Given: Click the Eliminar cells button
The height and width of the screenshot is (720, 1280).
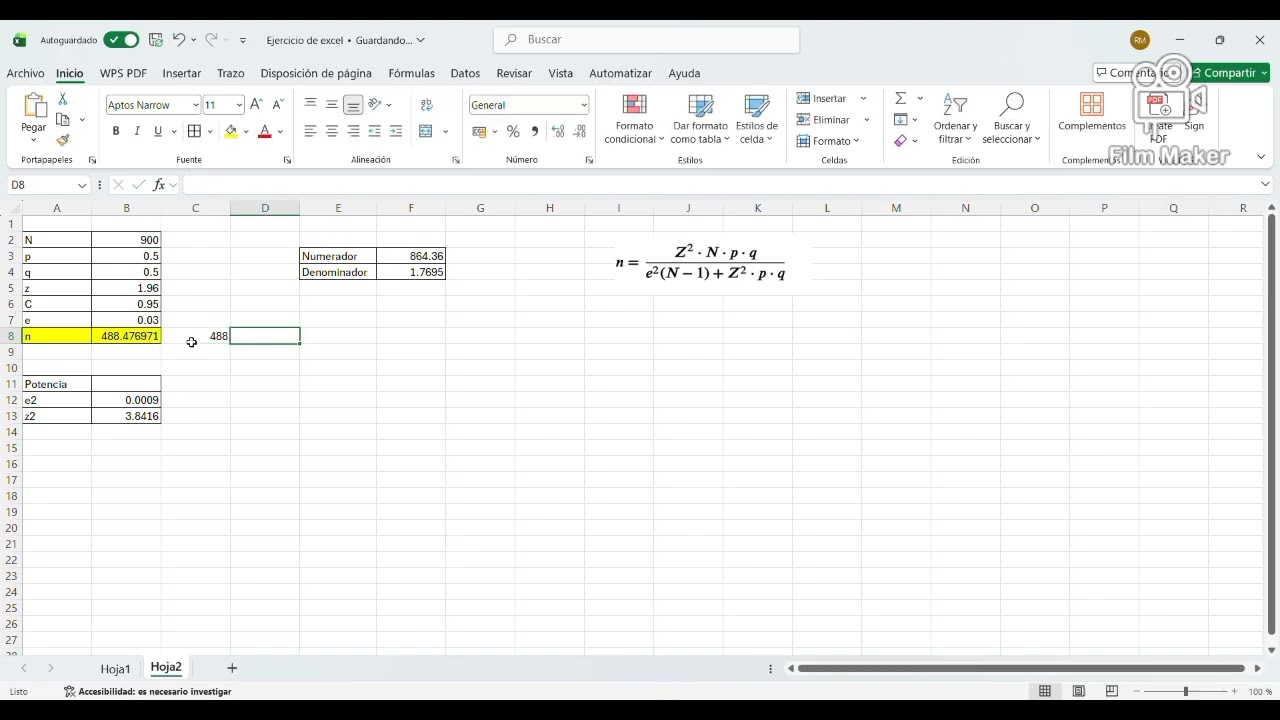Looking at the screenshot, I should coord(824,120).
